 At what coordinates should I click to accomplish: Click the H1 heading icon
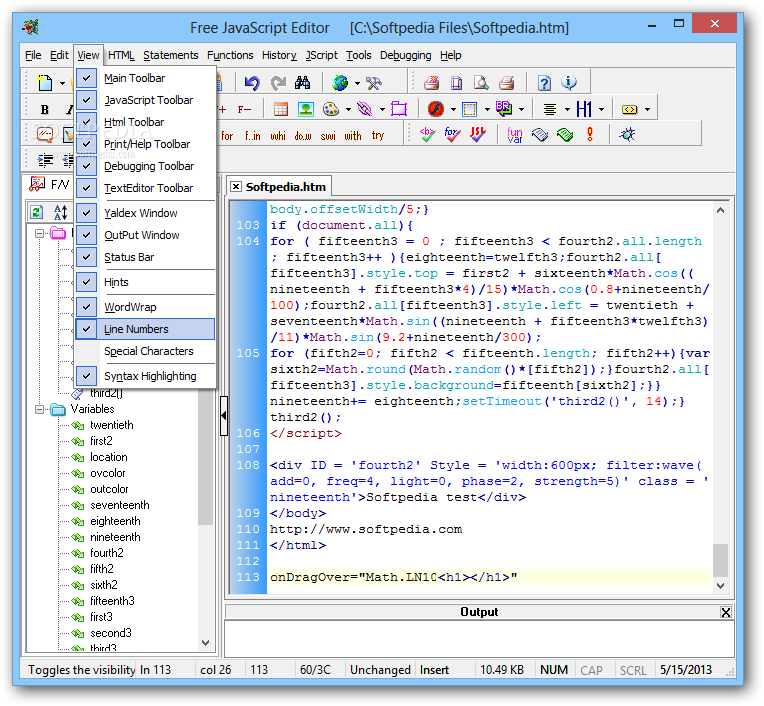584,109
